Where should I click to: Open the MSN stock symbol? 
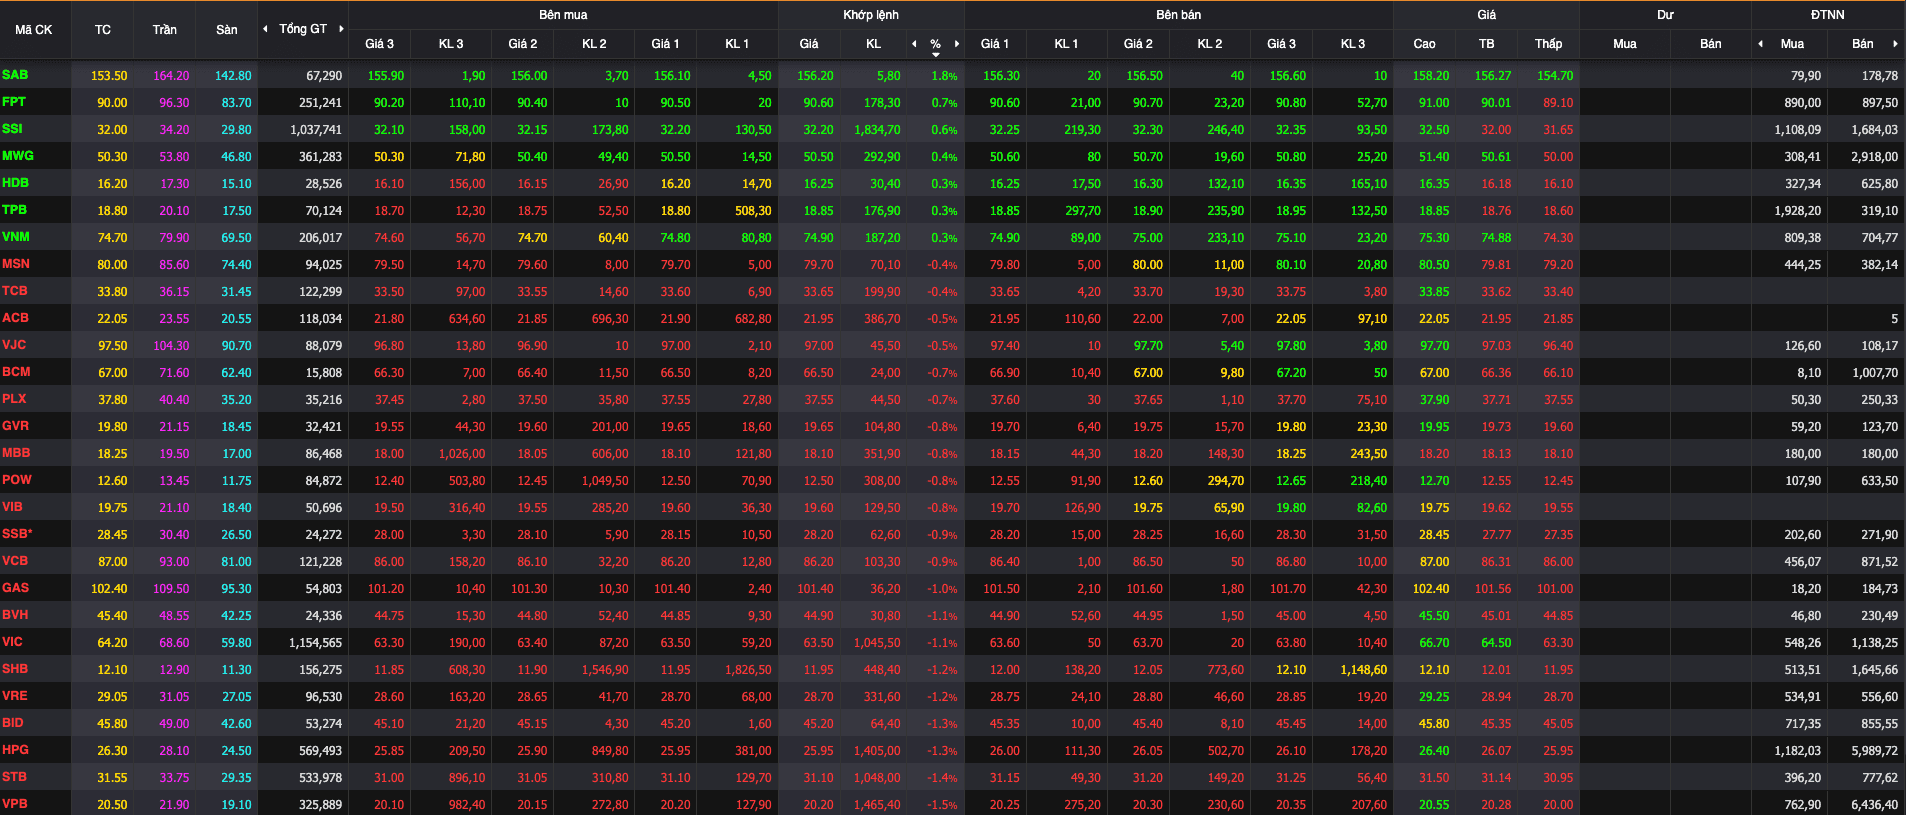[x=16, y=264]
